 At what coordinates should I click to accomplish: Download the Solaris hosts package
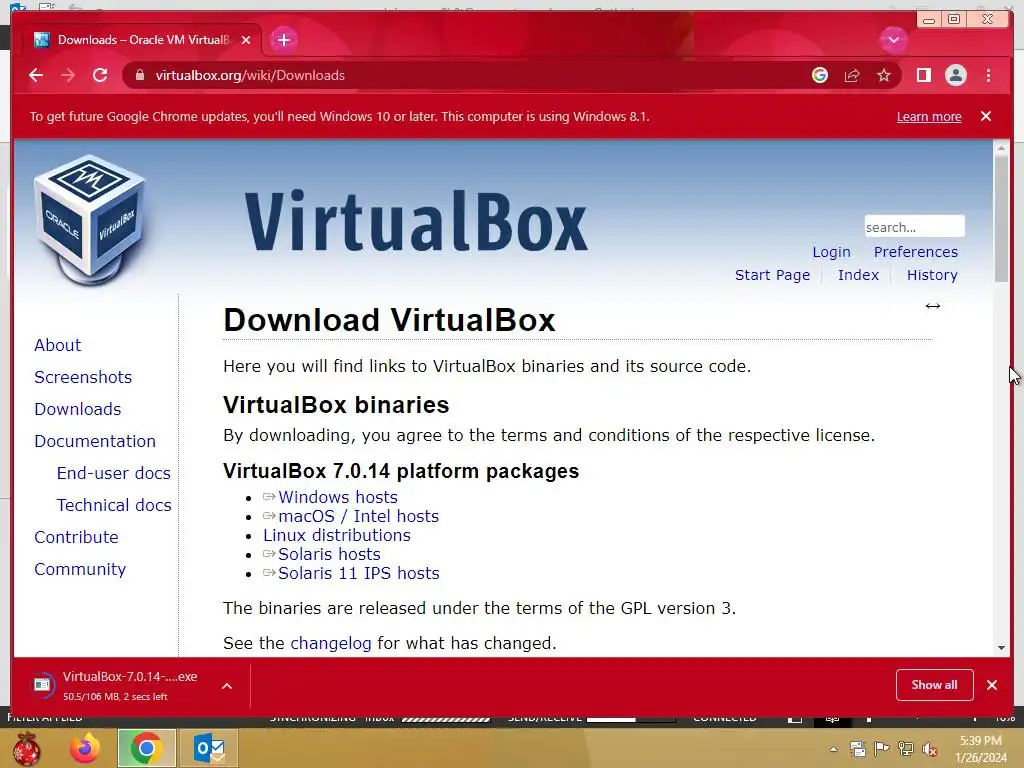[329, 554]
